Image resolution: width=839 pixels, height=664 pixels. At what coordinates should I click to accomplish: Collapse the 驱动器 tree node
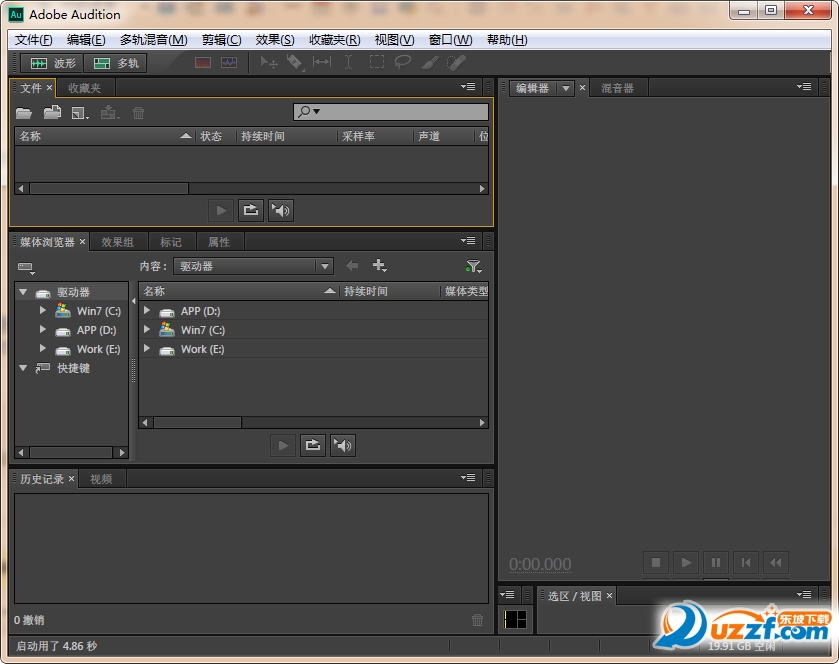pyautogui.click(x=23, y=292)
